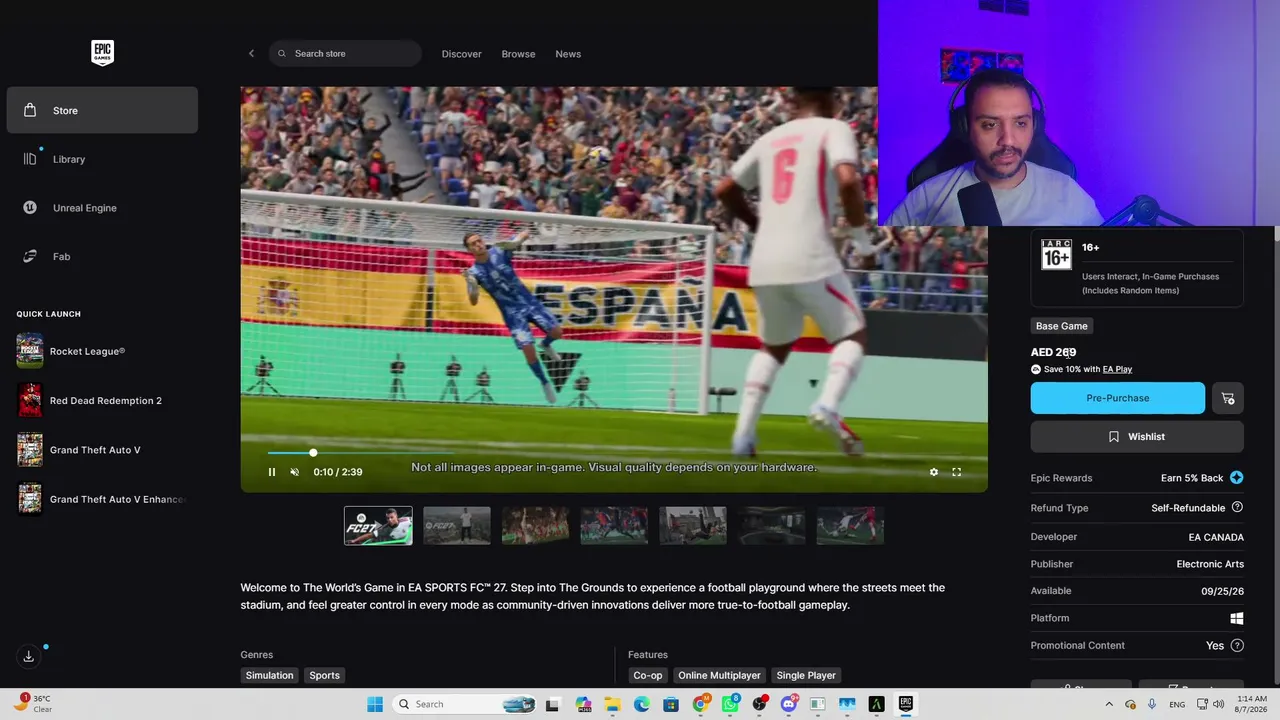Open the EA Play link
The image size is (1280, 720).
tap(1117, 369)
